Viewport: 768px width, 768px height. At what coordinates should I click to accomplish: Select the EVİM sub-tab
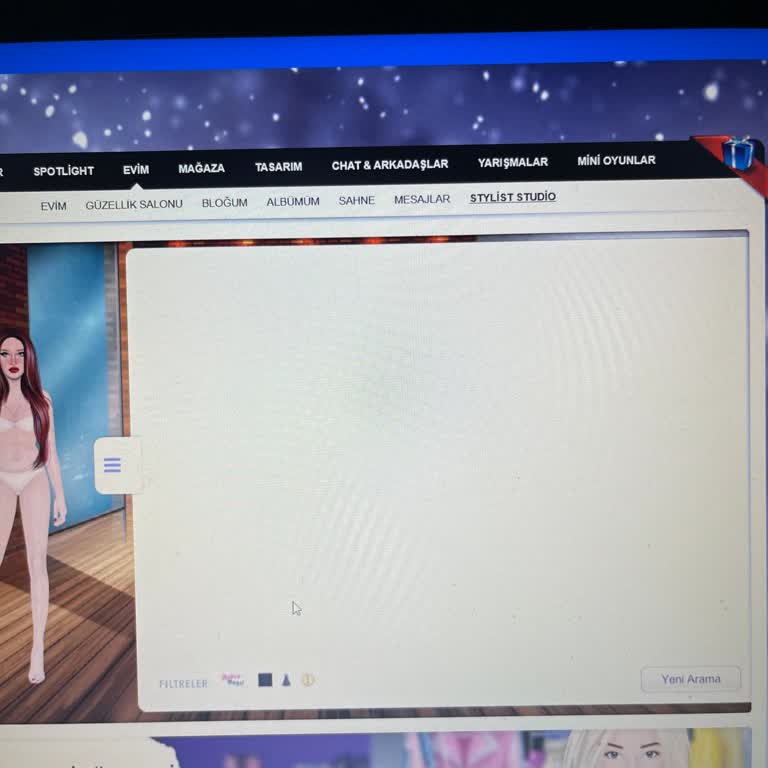53,206
